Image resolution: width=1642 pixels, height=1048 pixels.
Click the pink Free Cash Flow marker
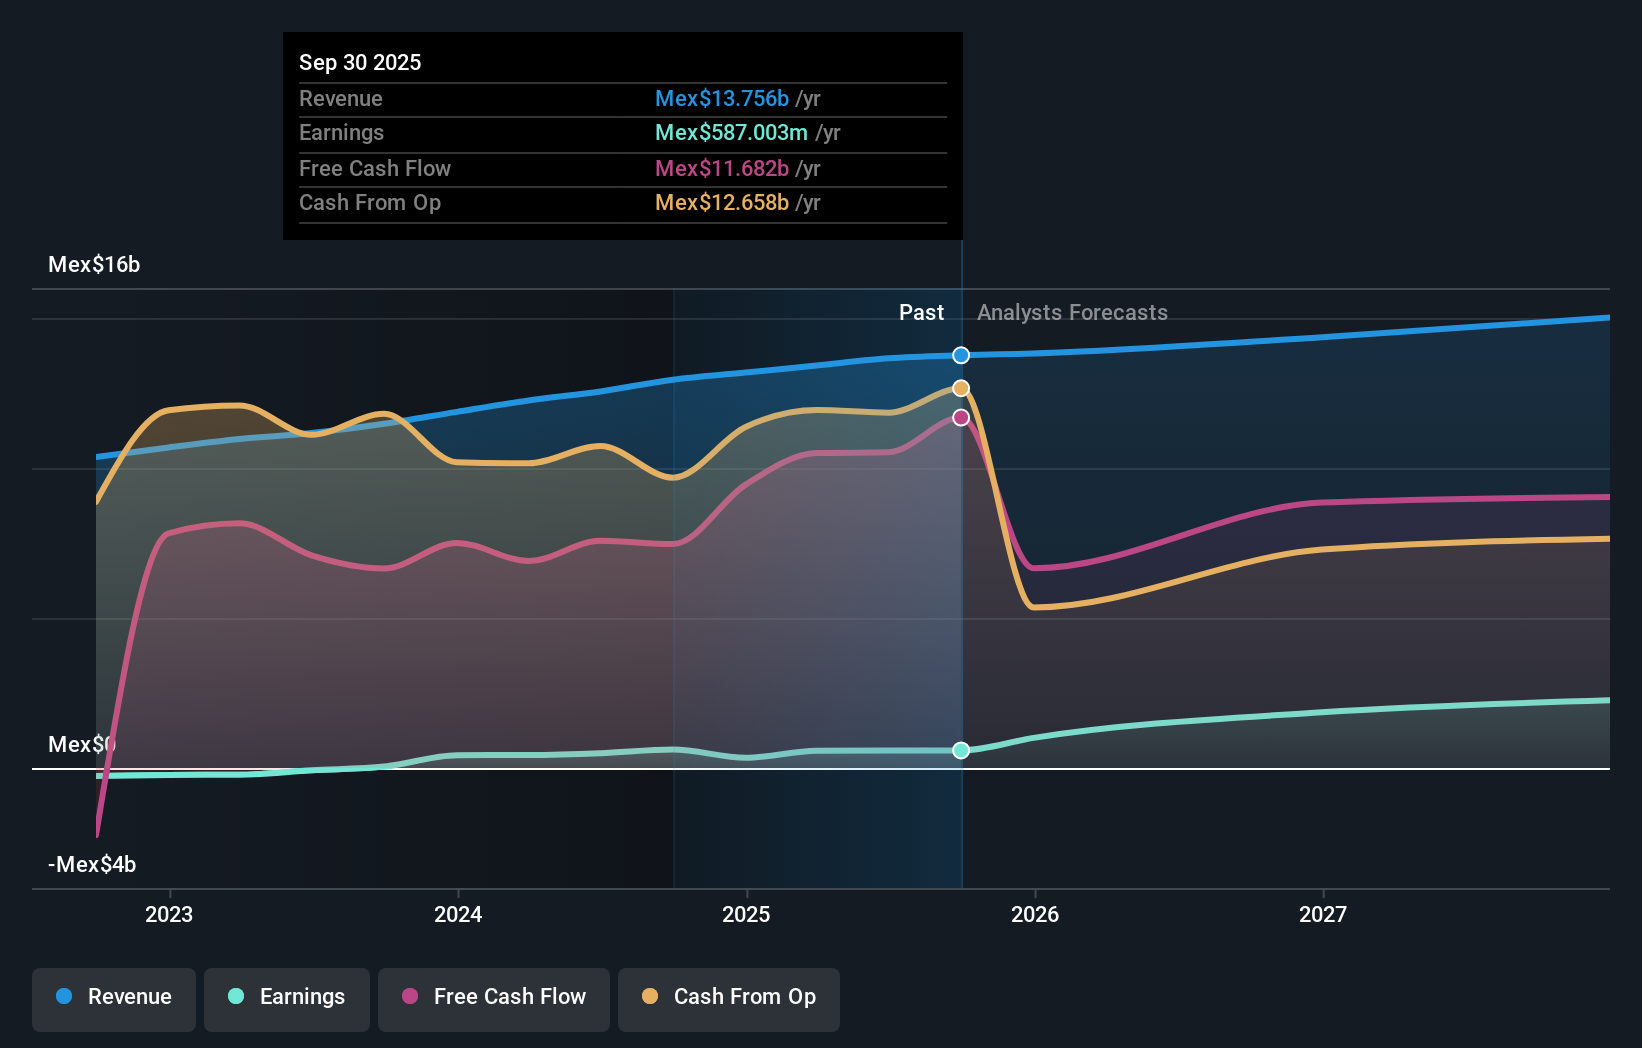coord(960,418)
